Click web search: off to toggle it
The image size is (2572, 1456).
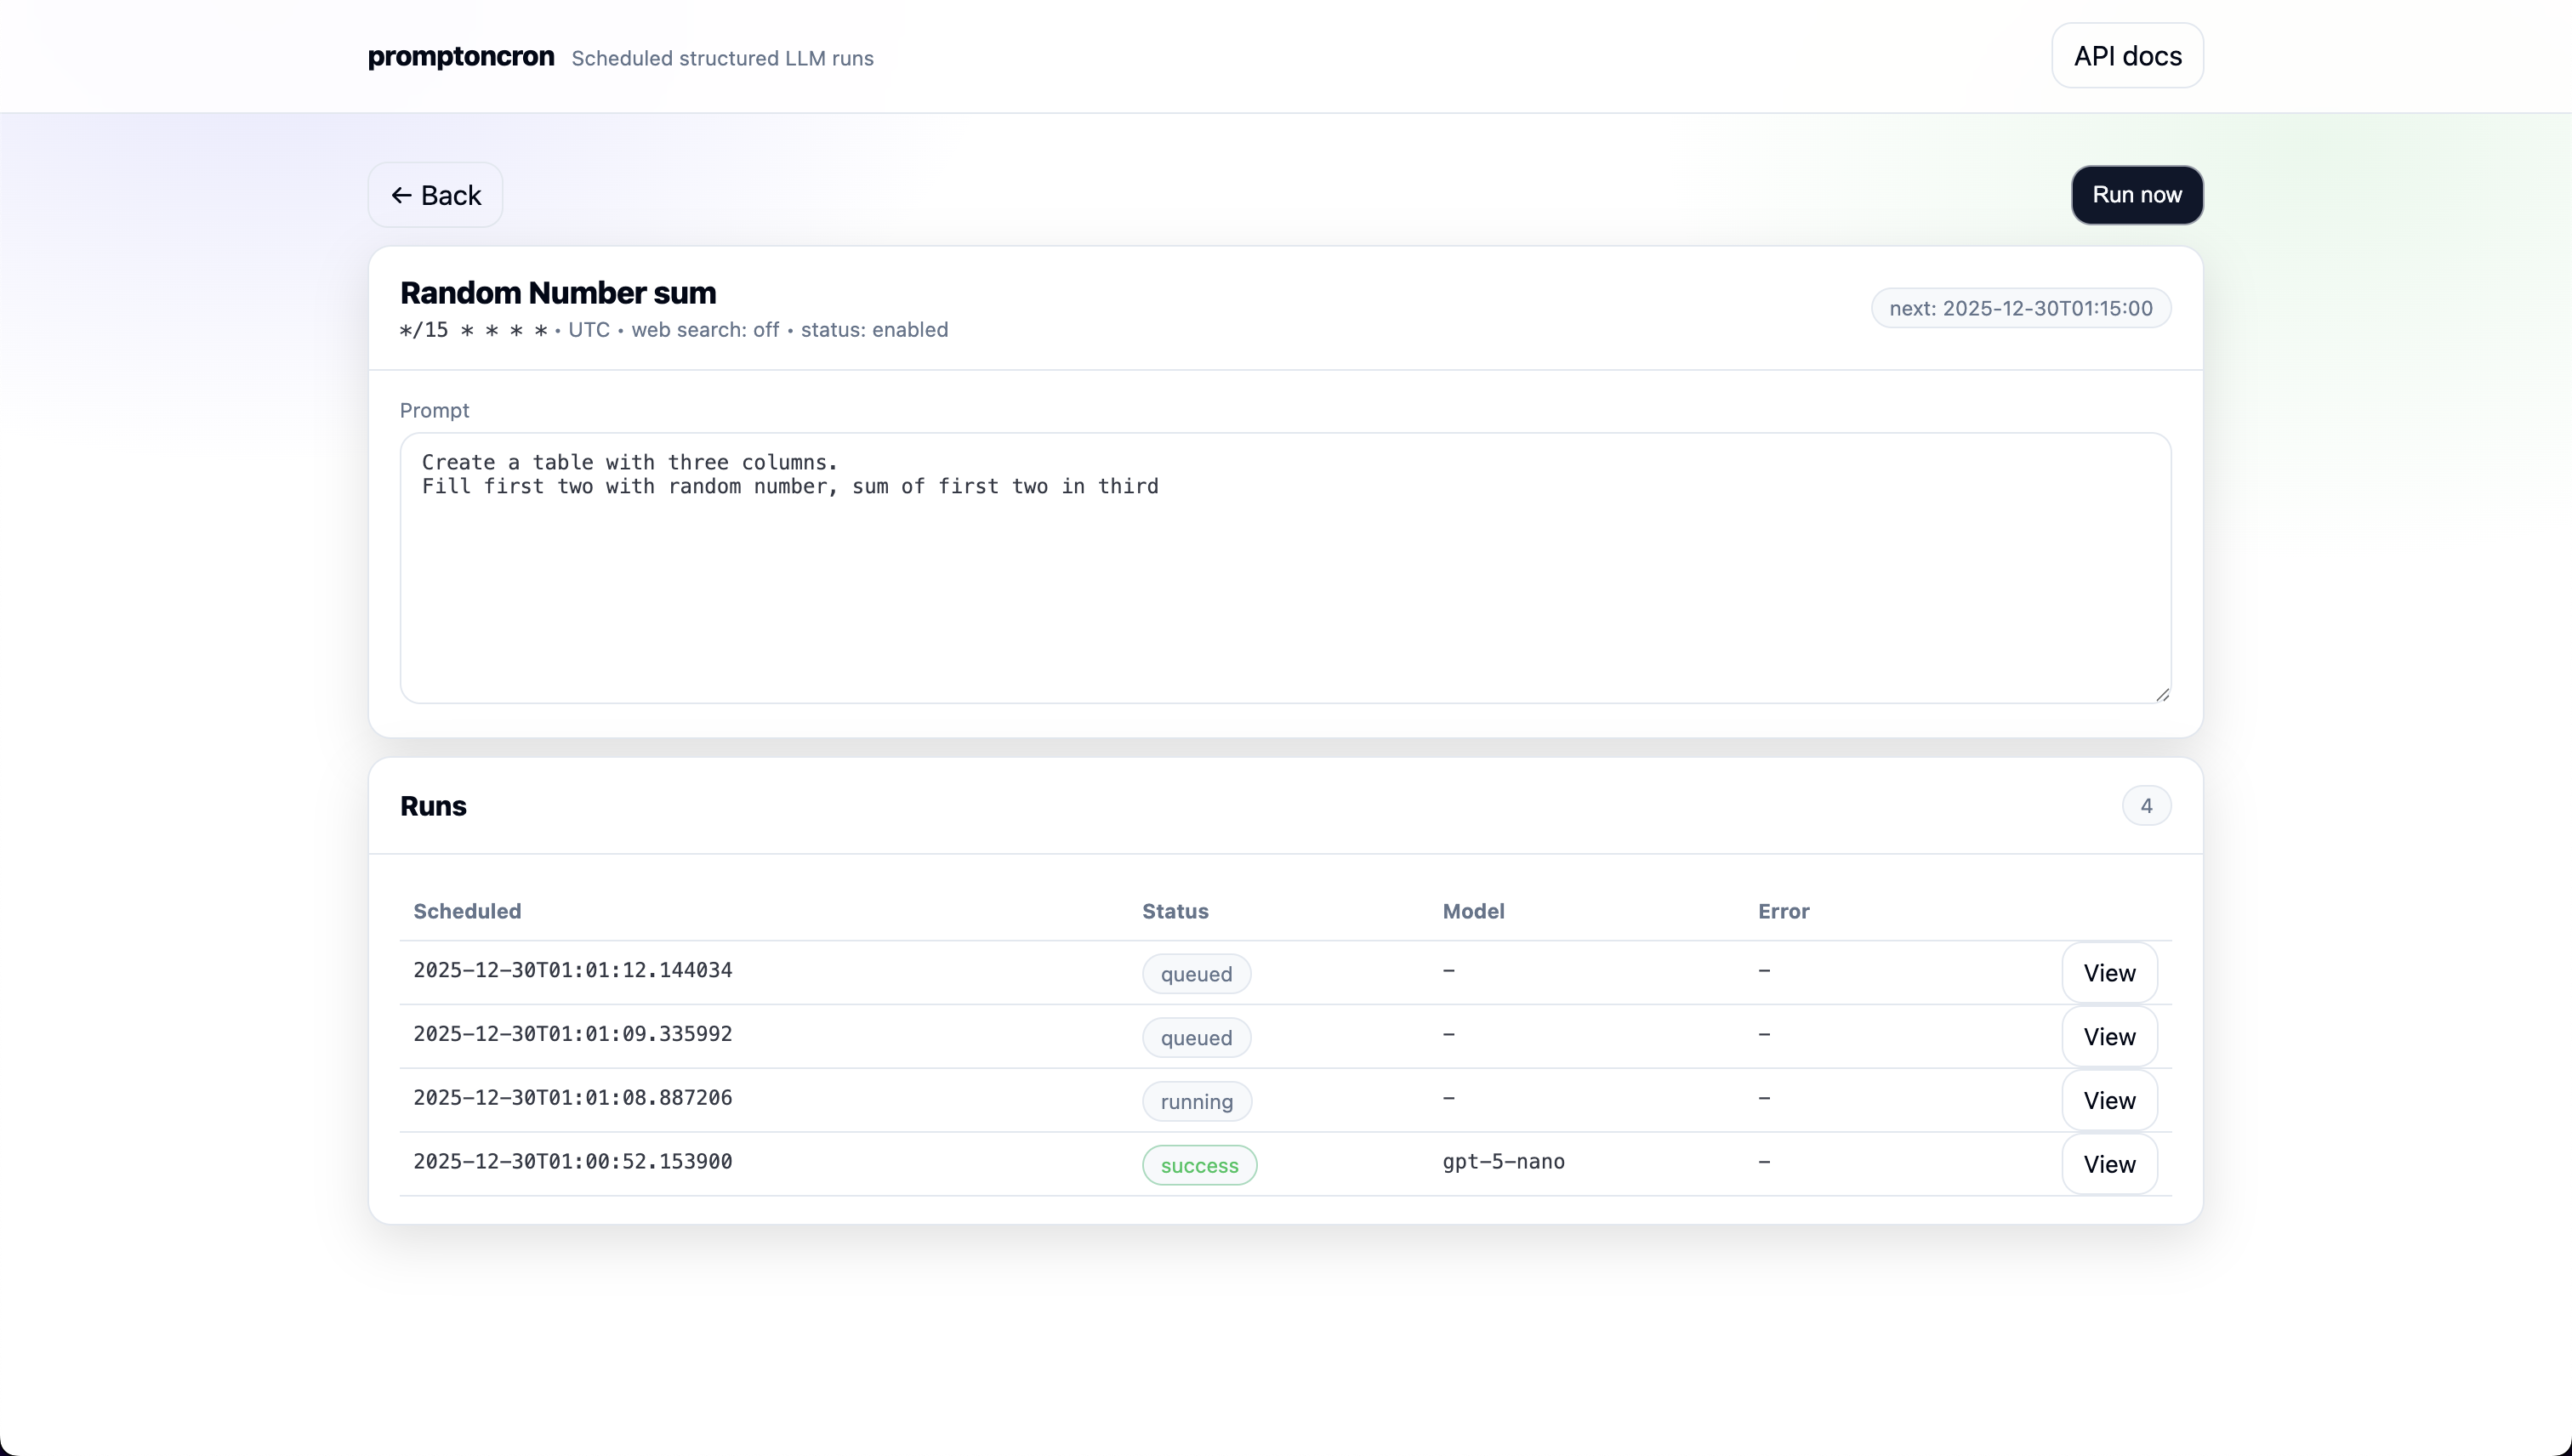[706, 329]
